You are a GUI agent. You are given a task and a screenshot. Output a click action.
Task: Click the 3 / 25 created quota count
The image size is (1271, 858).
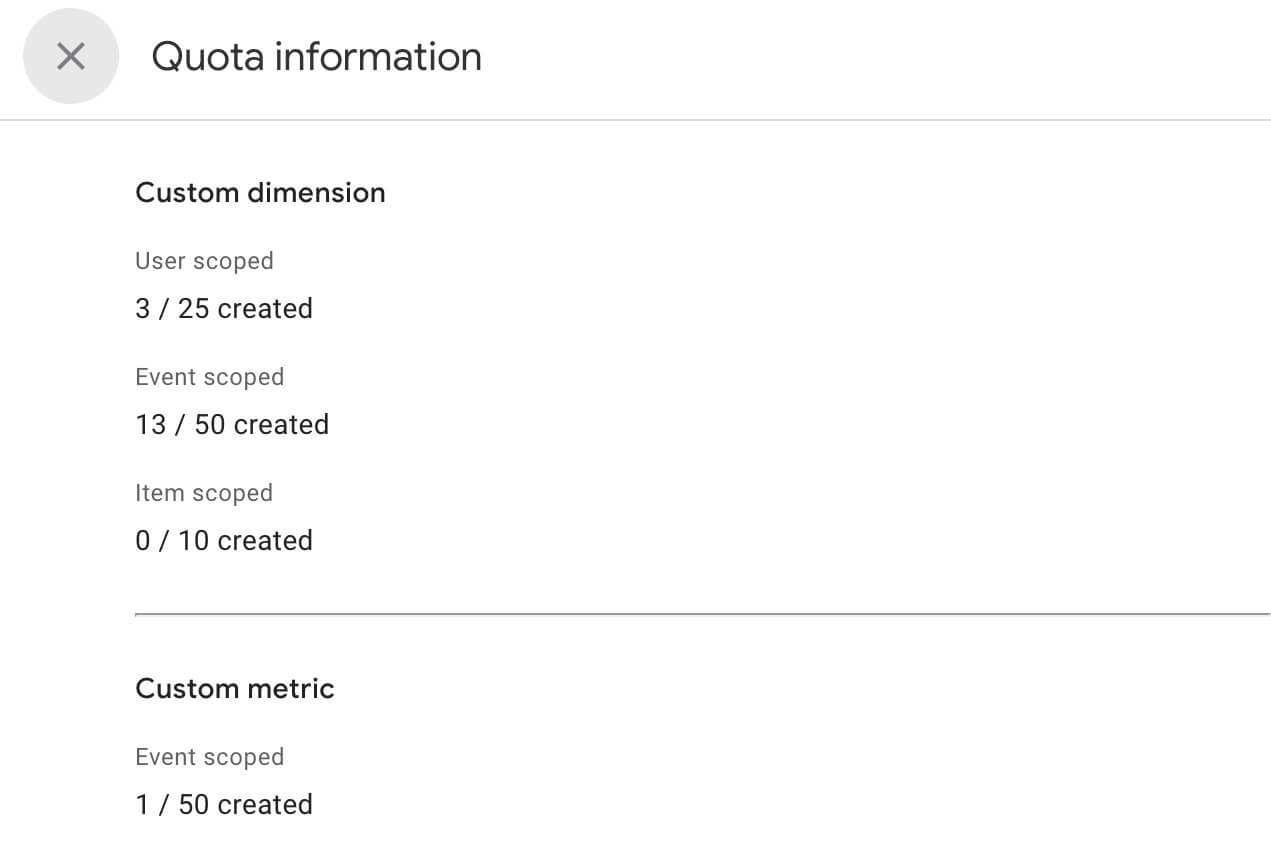click(x=224, y=308)
